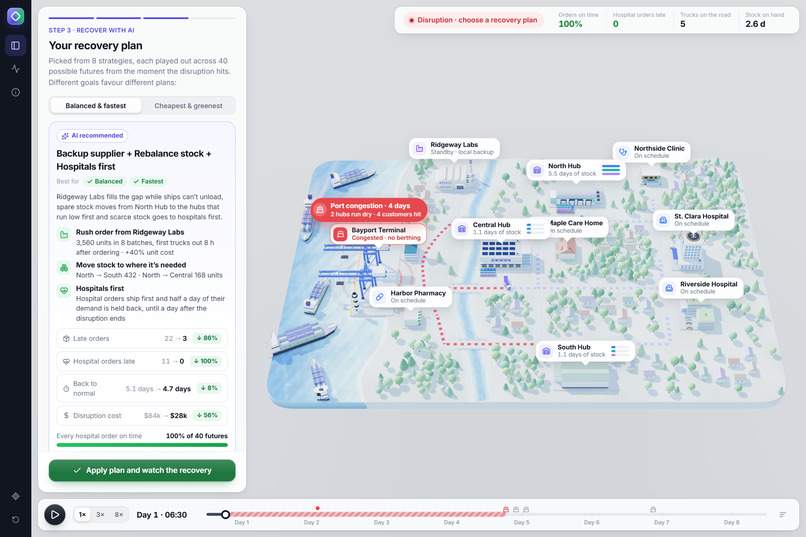The height and width of the screenshot is (537, 806).
Task: Click the Disruption cost 56% reduction badge
Action: point(207,415)
